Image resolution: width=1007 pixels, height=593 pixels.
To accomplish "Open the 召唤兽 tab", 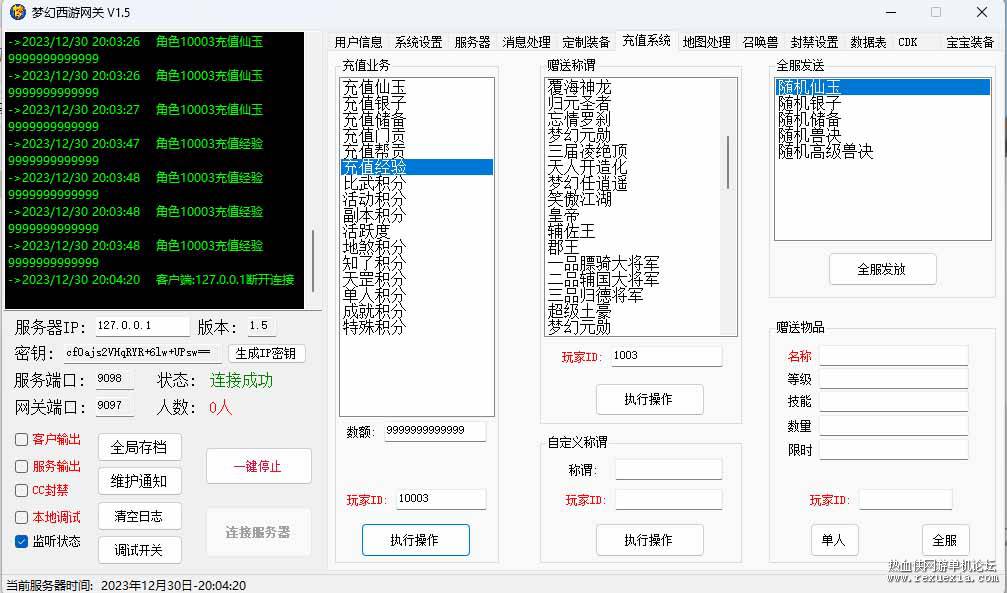I will 760,42.
